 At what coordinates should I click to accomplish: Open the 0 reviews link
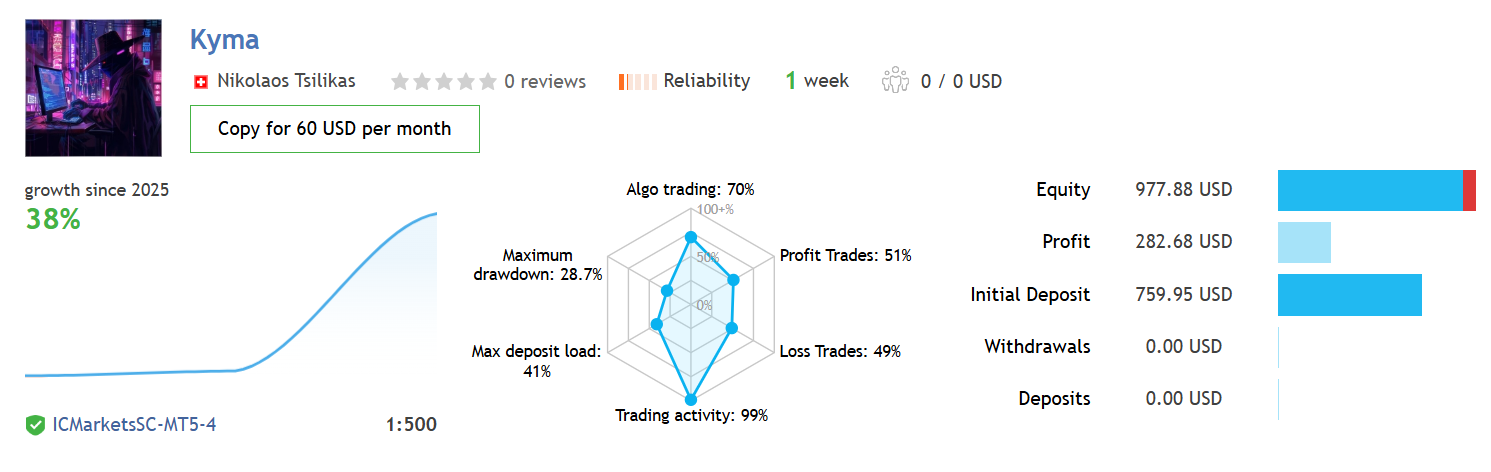(x=545, y=82)
